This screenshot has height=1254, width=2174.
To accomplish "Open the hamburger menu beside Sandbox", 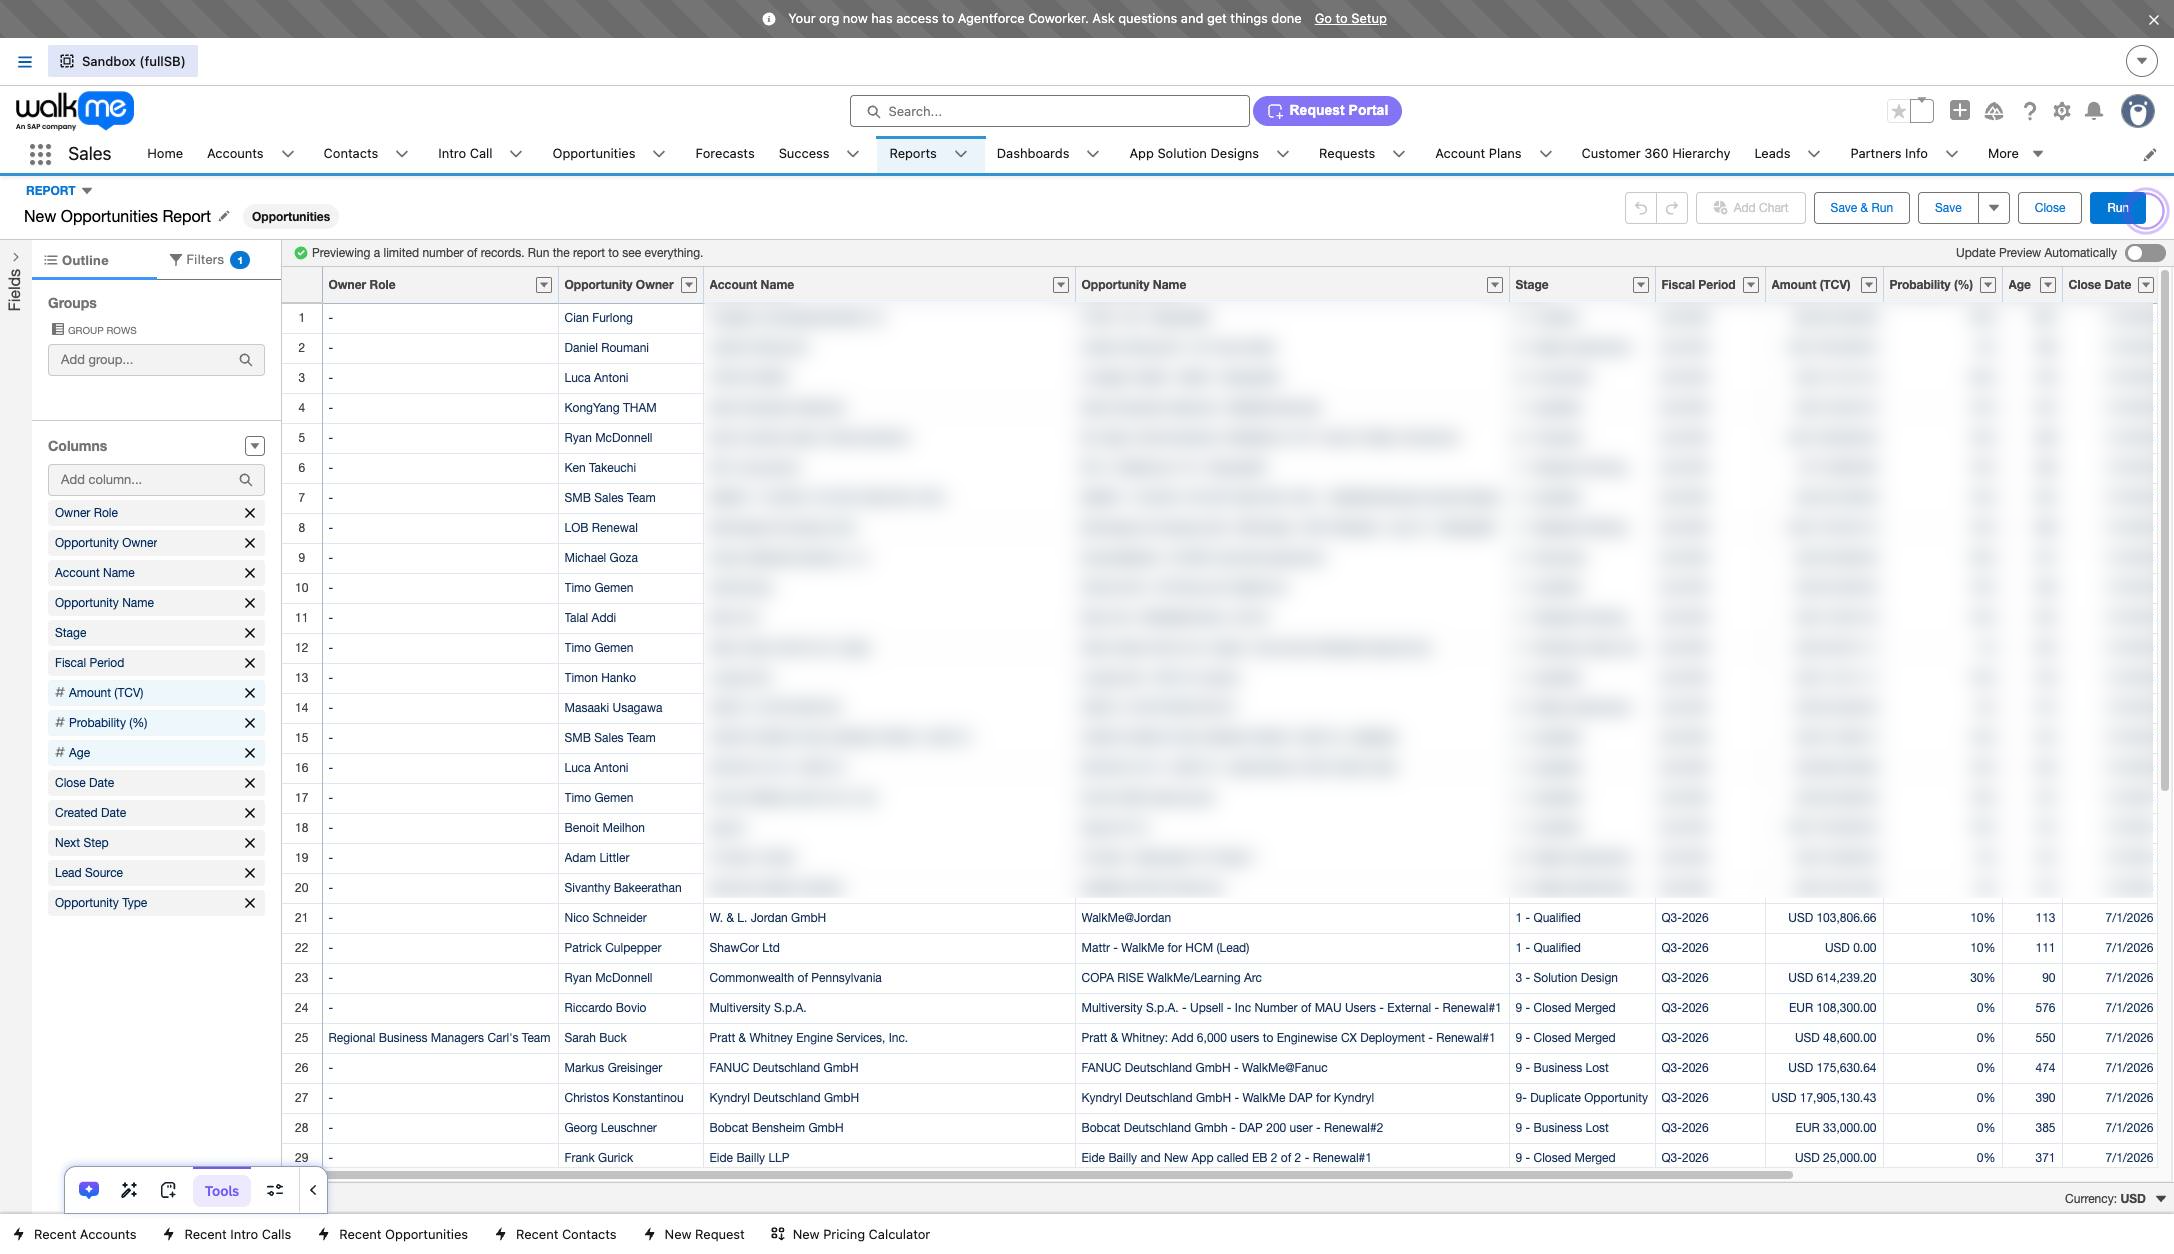I will (x=25, y=62).
